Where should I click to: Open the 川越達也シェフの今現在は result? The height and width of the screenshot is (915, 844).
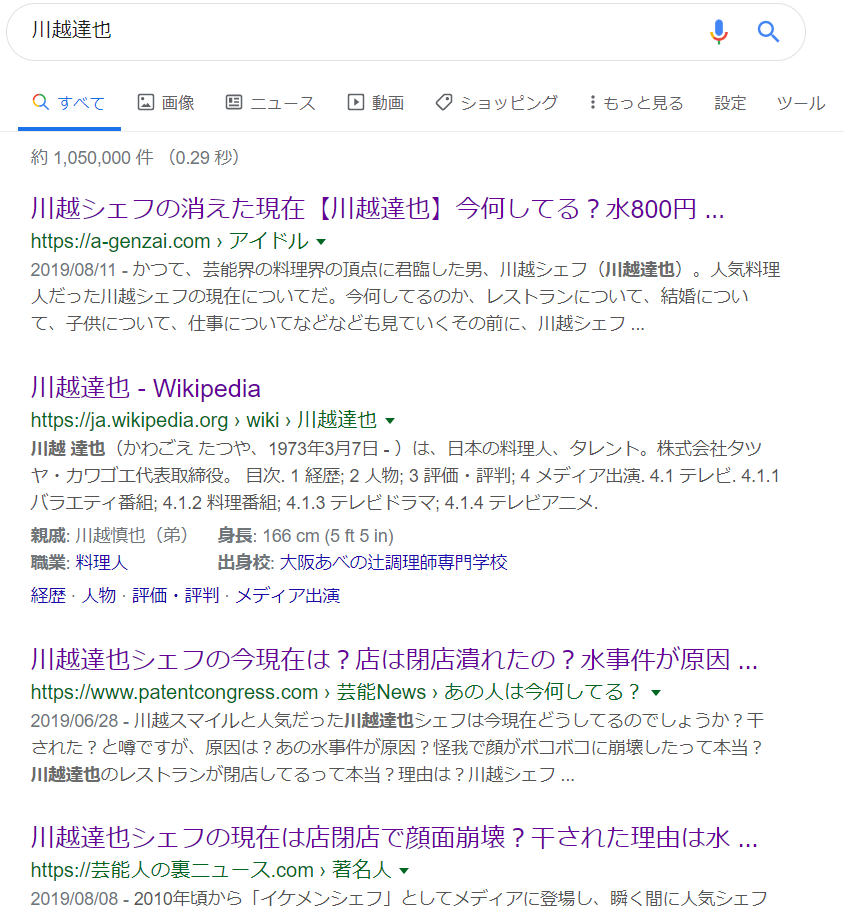[x=394, y=659]
